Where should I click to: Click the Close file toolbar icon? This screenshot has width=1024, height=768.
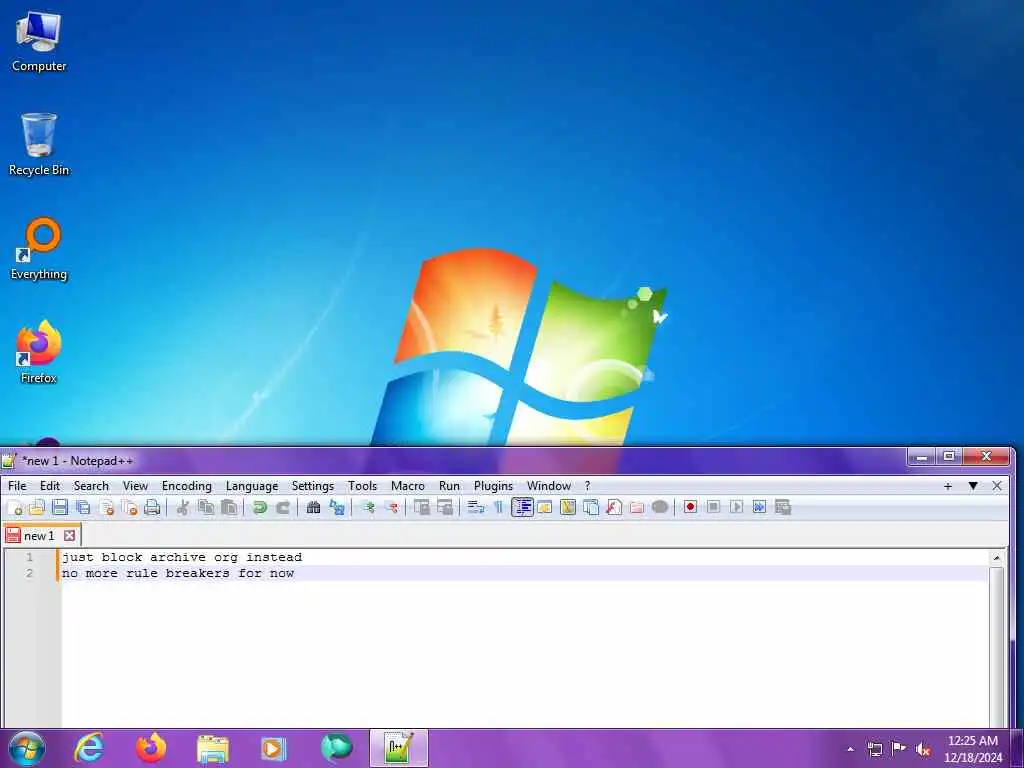click(x=106, y=507)
